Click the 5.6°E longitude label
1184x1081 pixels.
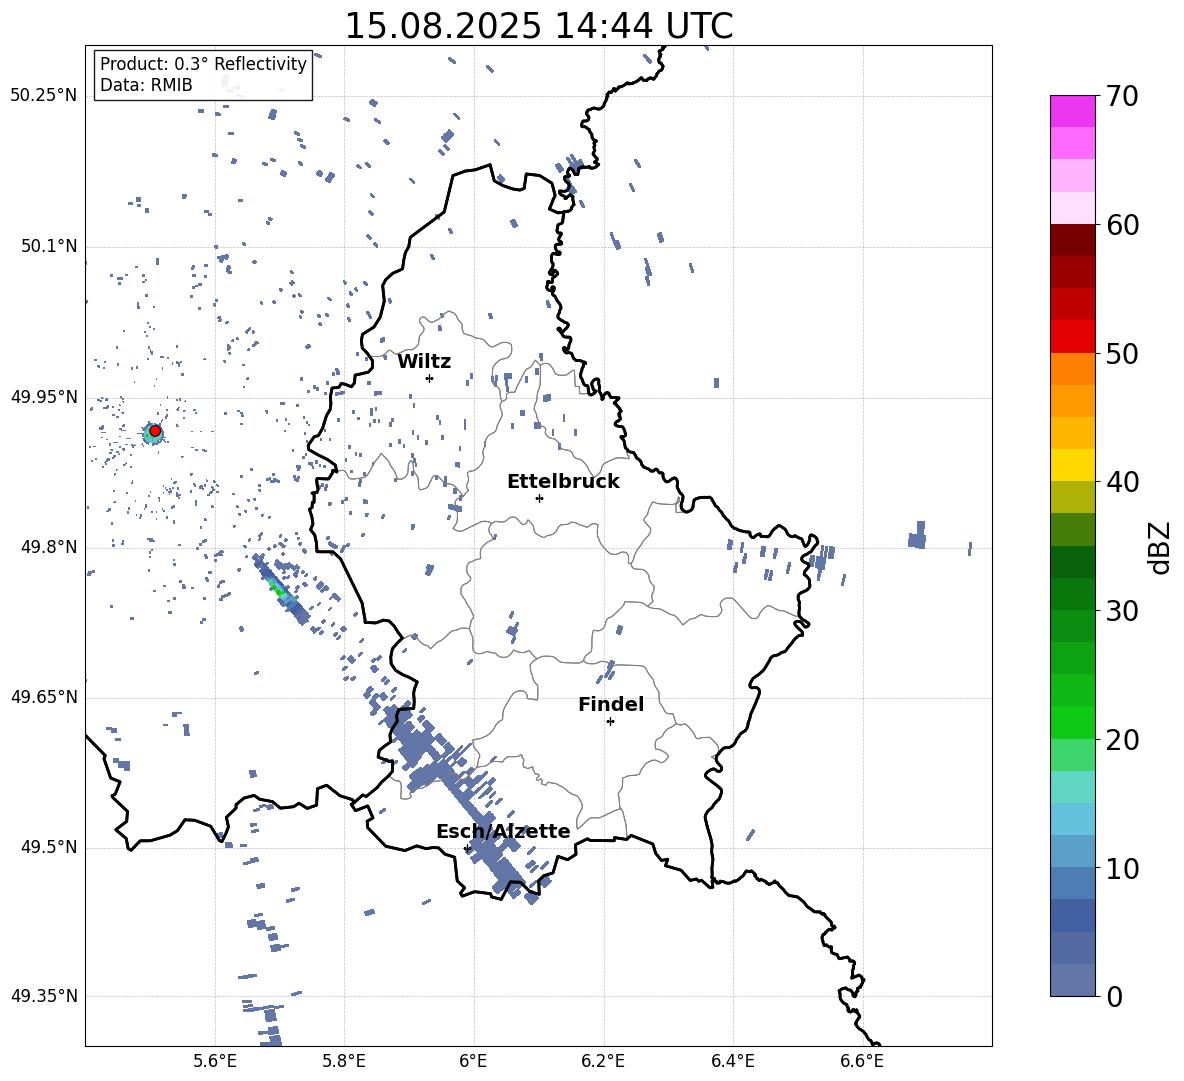coord(215,1061)
